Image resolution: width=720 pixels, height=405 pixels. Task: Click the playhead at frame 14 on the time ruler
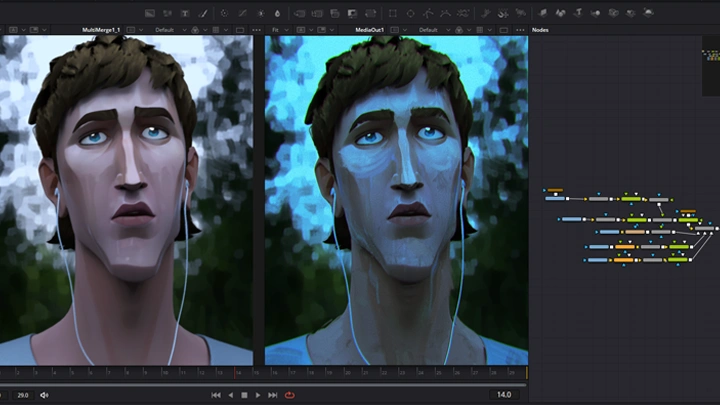[x=236, y=372]
